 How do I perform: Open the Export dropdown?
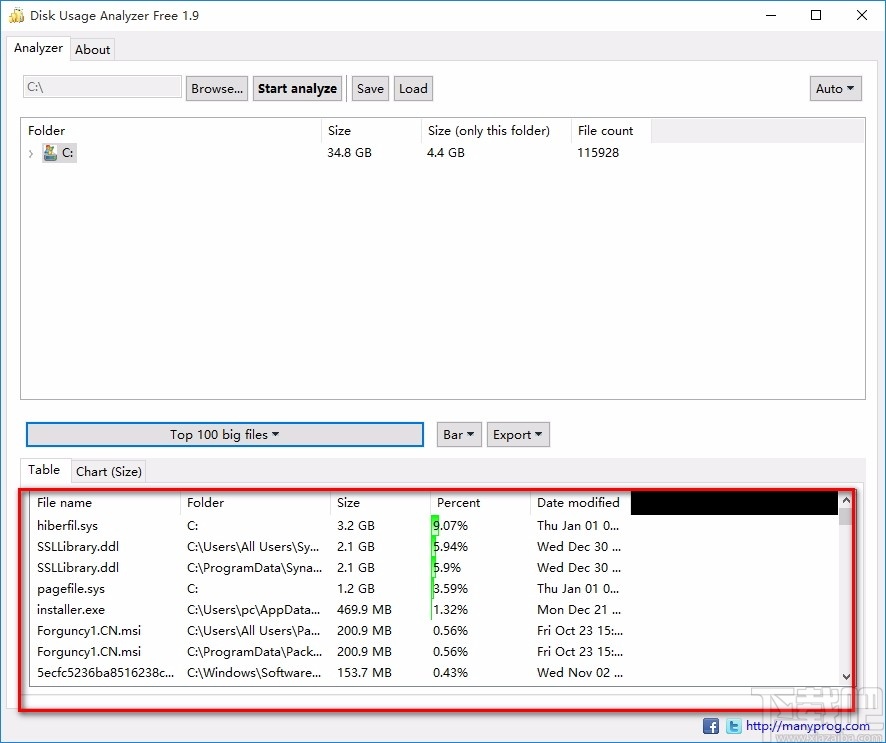pos(518,434)
